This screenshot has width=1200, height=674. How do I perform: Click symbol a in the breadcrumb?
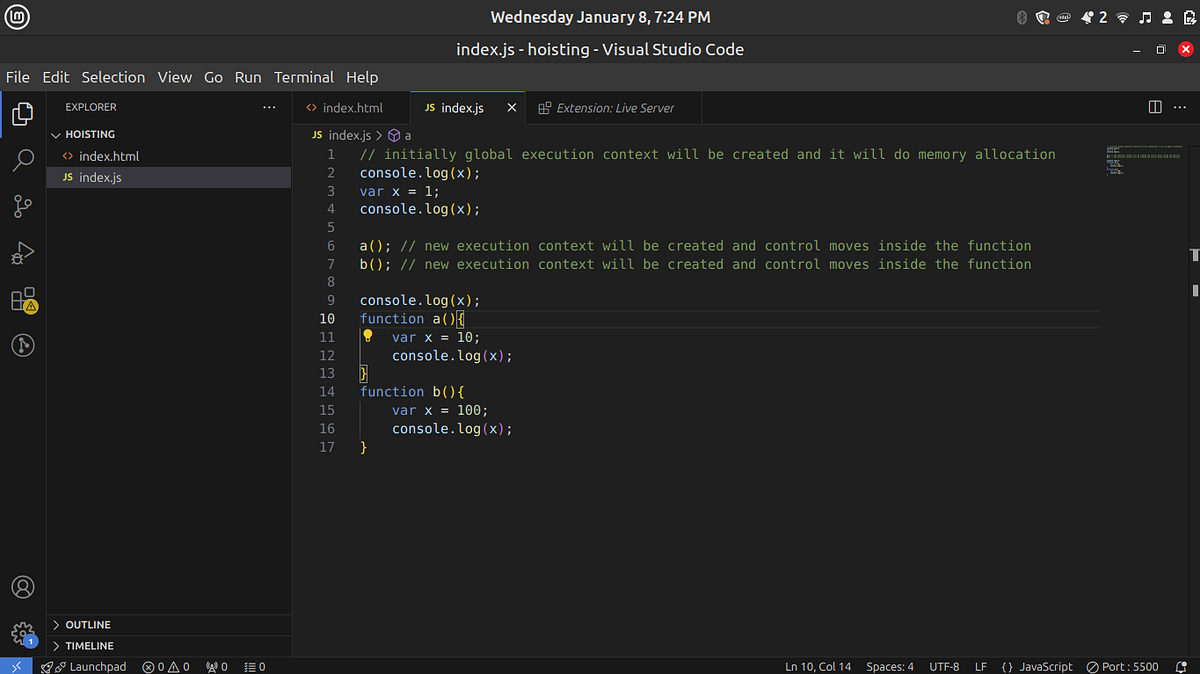coord(400,135)
